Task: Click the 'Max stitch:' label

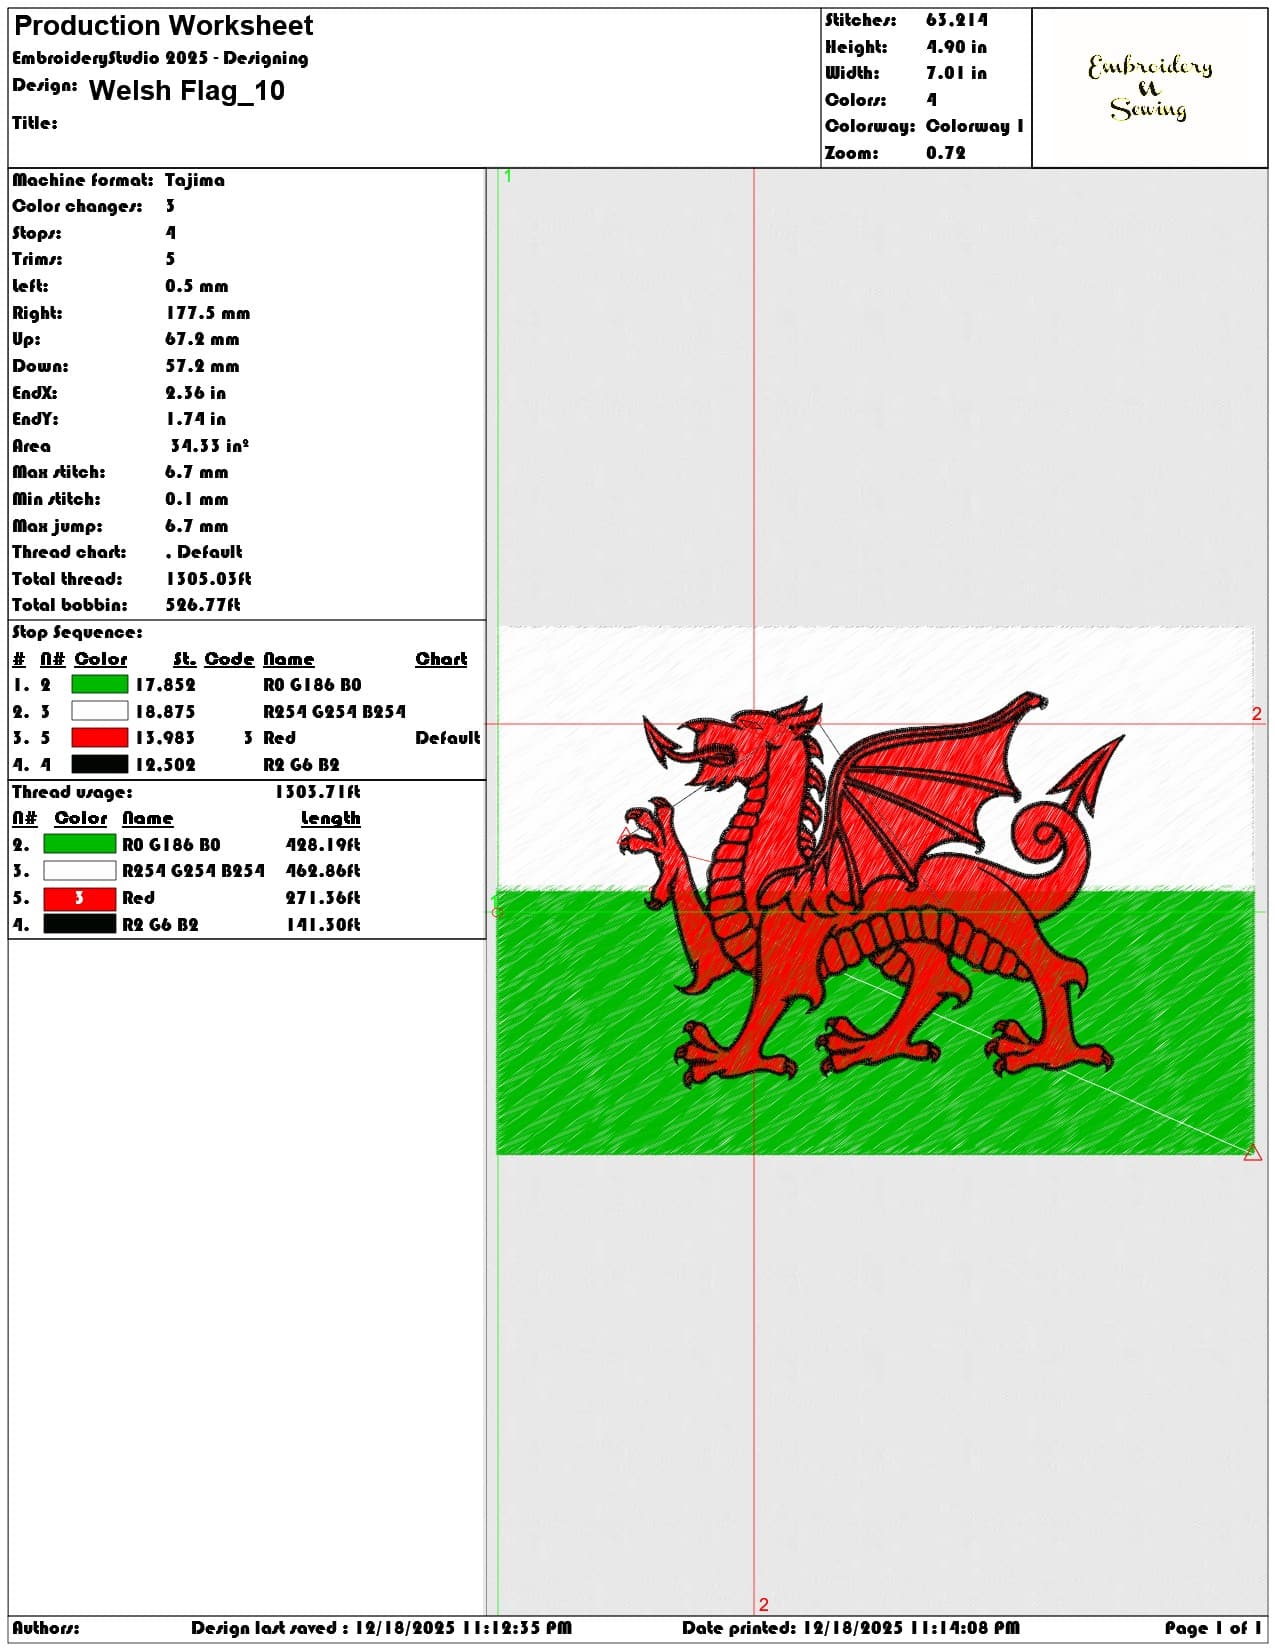Action: (x=59, y=472)
